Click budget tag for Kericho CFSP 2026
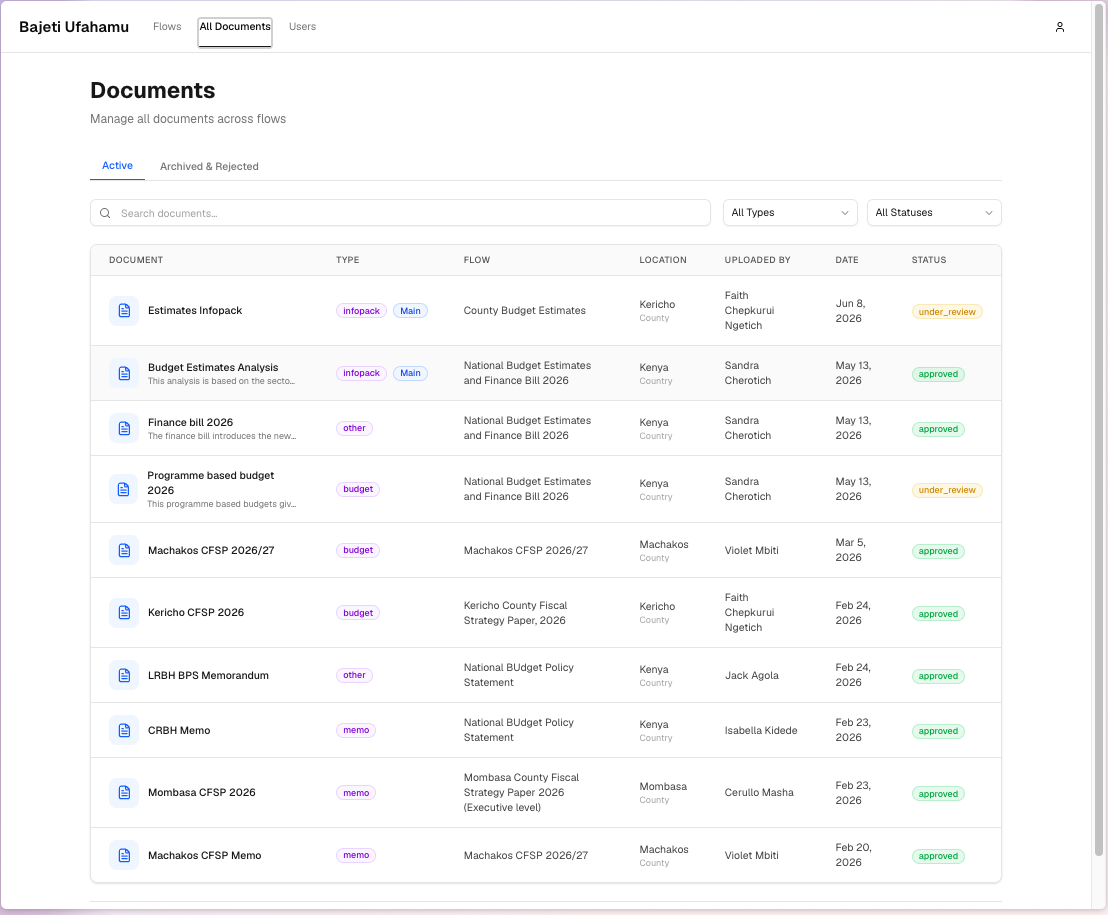 (358, 613)
